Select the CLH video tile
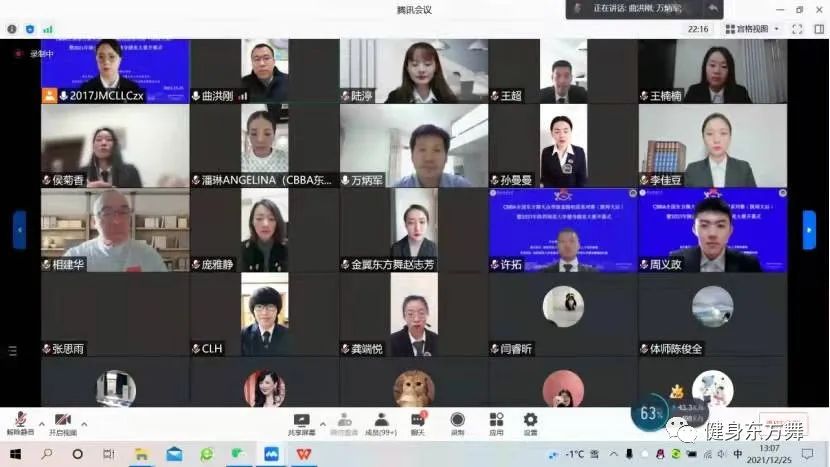This screenshot has width=830, height=467. coord(265,315)
